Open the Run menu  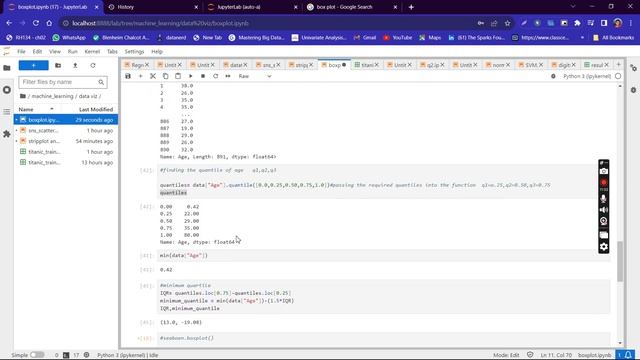73,52
